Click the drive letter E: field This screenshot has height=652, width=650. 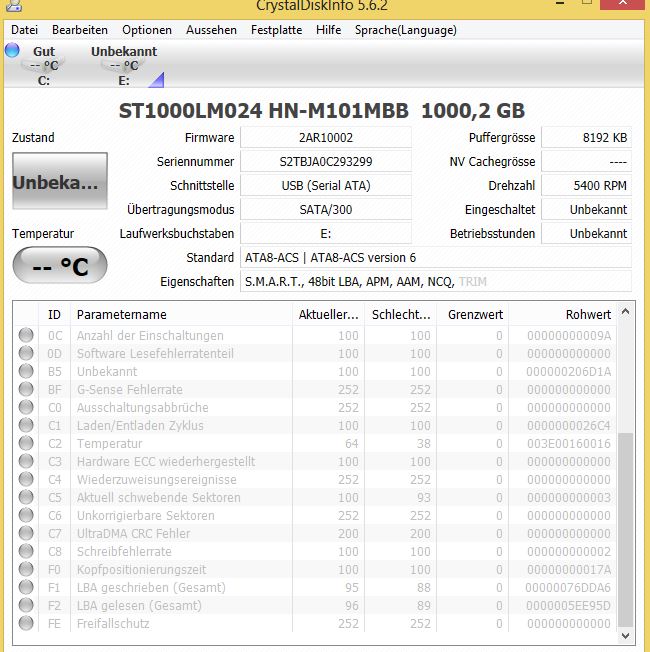coord(326,234)
